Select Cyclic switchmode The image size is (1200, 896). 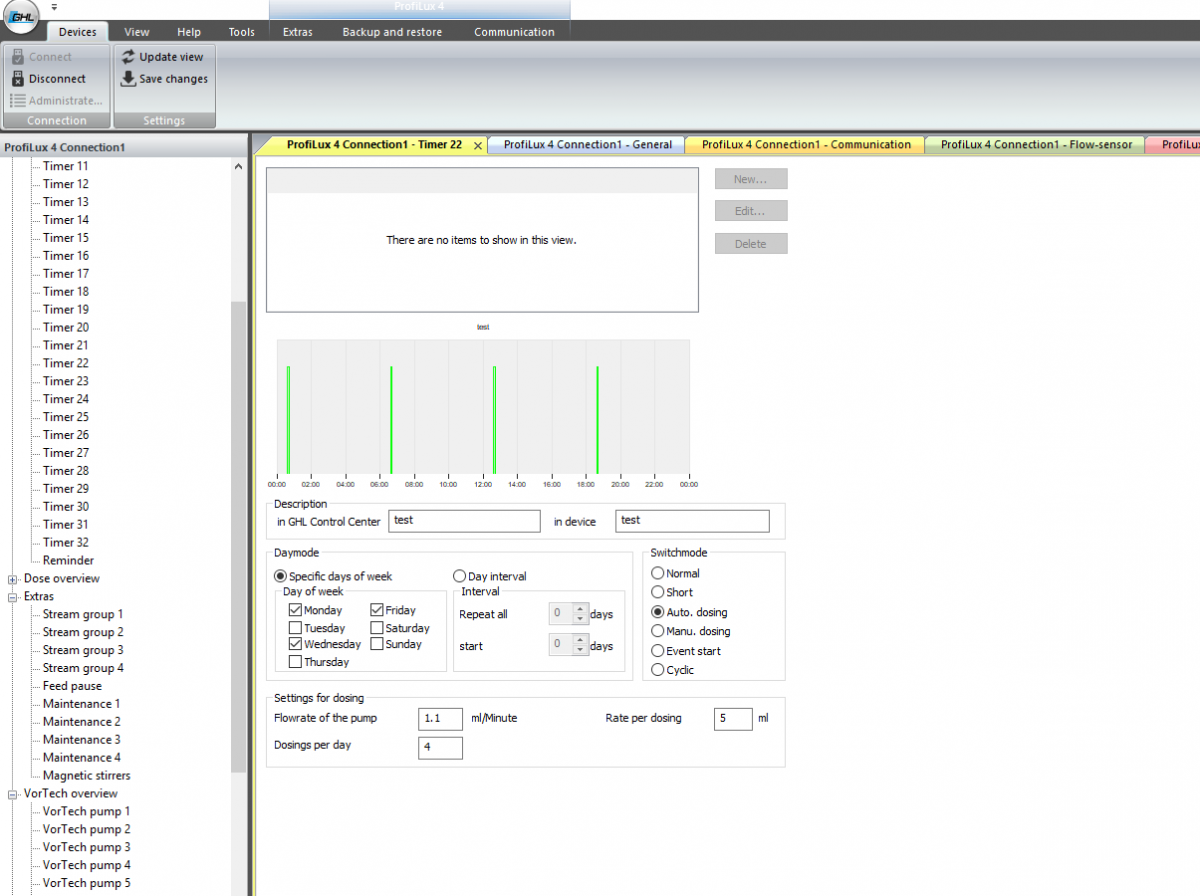[657, 670]
